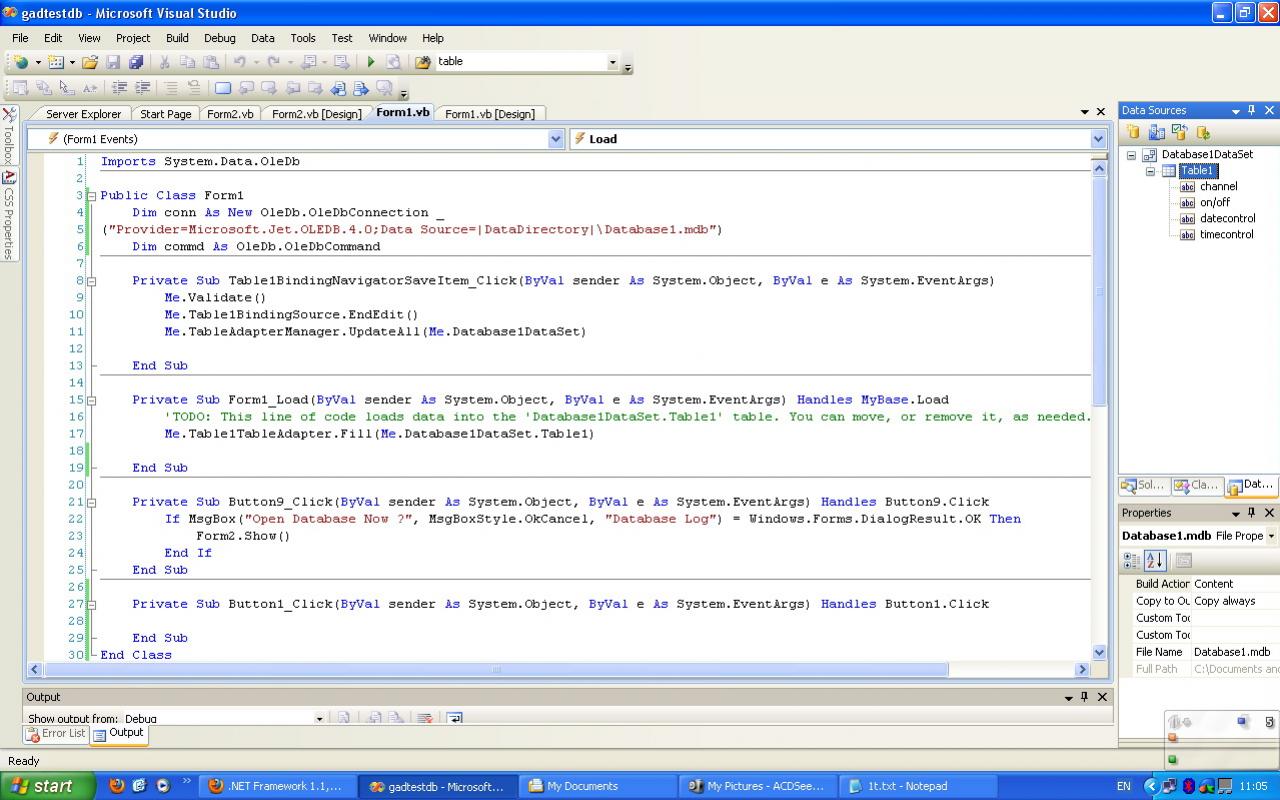Image resolution: width=1280 pixels, height=800 pixels.
Task: Undo the last edit from the toolbar
Action: click(239, 62)
